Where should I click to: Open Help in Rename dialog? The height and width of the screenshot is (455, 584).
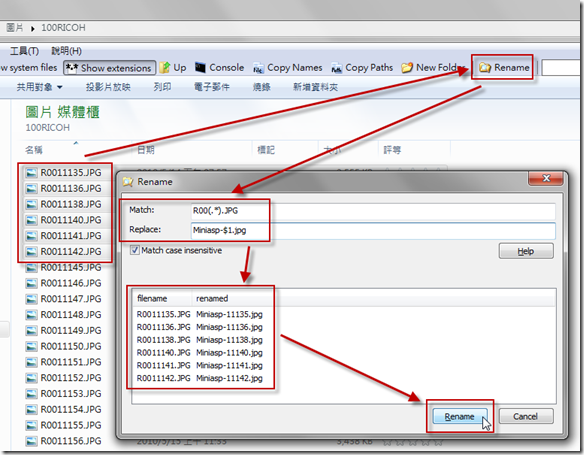pyautogui.click(x=526, y=252)
